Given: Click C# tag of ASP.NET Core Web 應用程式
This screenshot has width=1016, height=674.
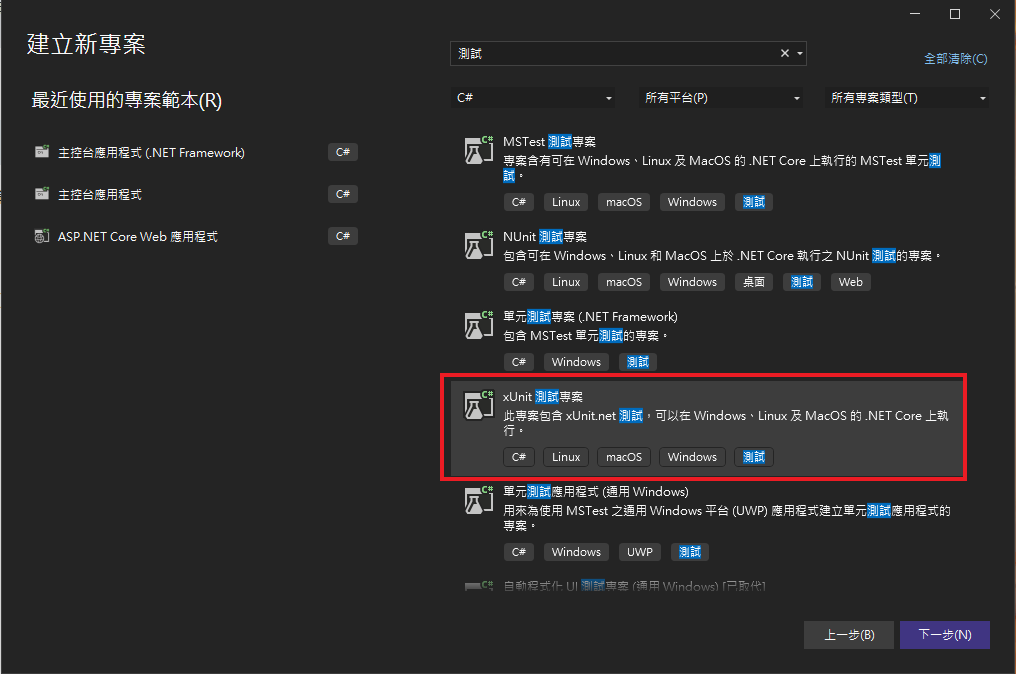Looking at the screenshot, I should tap(343, 236).
